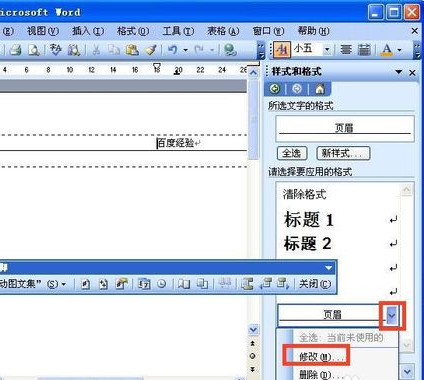
Task: Select the Format Painter brush
Action: (x=151, y=50)
